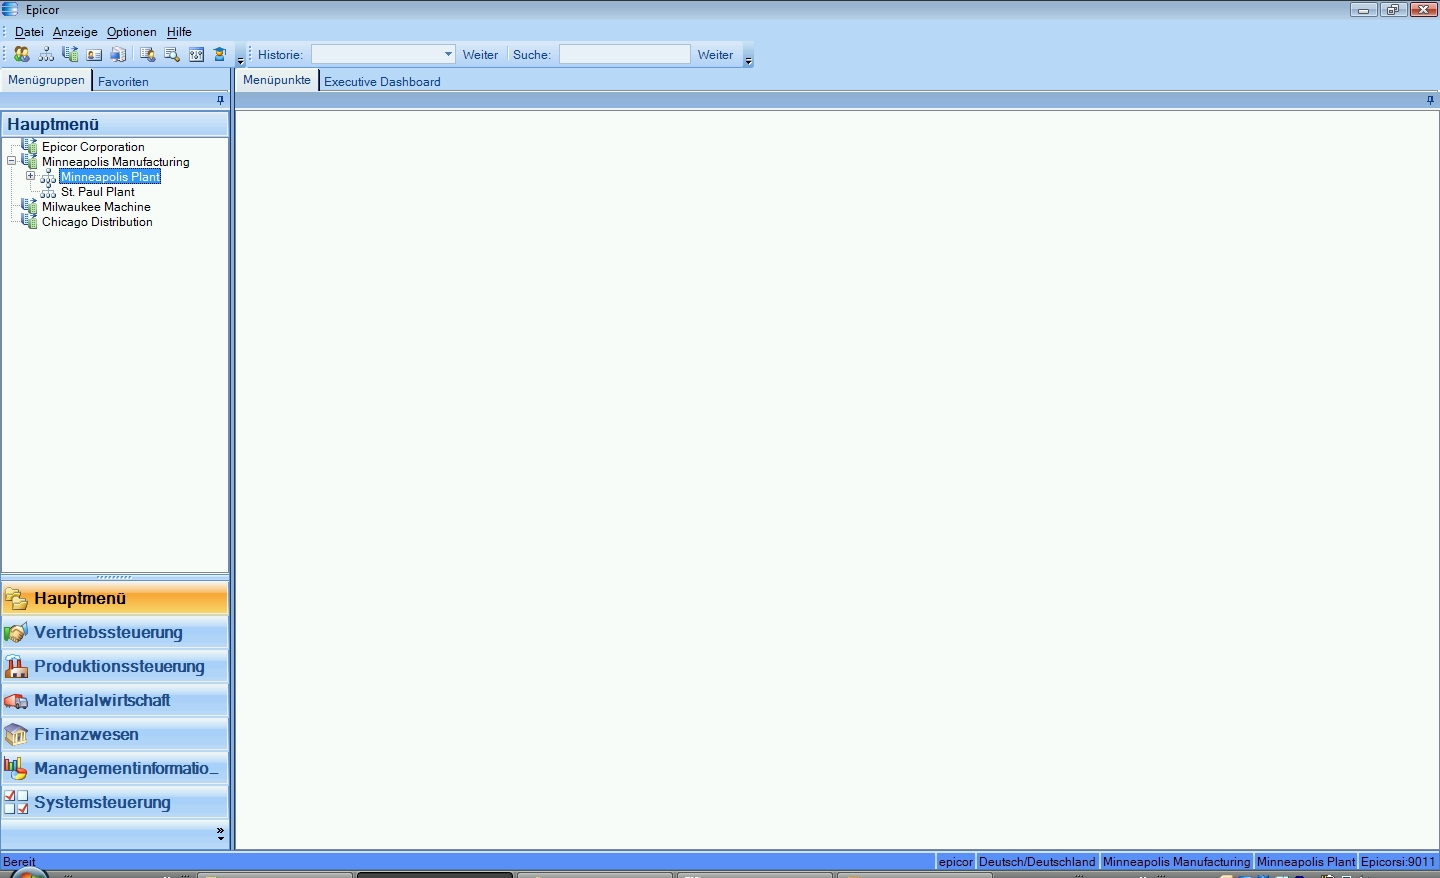Open the Systemsteuerung navigation group

[x=115, y=802]
